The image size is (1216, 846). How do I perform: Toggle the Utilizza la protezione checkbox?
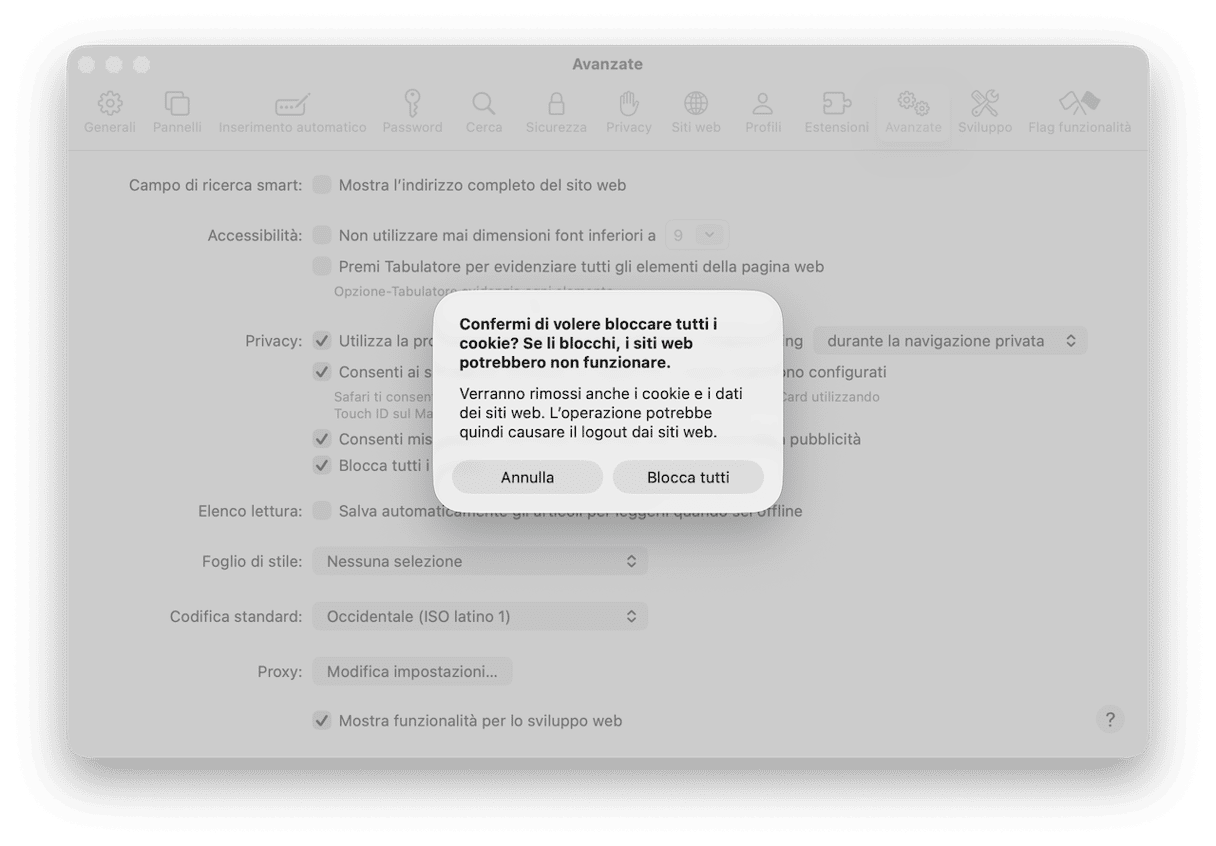[x=322, y=340]
